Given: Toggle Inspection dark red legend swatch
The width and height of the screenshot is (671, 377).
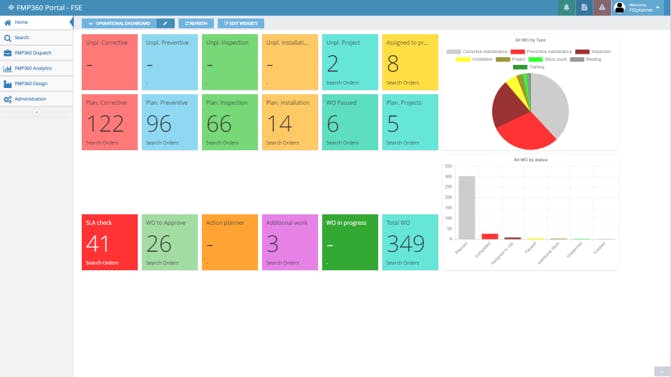Looking at the screenshot, I should pyautogui.click(x=582, y=52).
